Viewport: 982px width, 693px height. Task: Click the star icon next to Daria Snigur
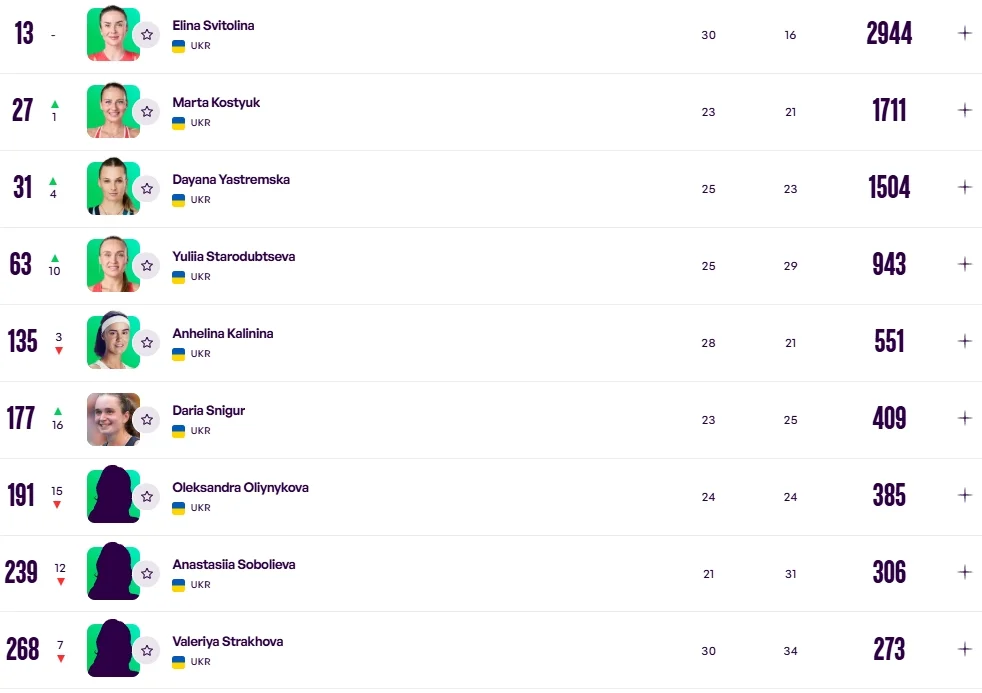tap(147, 420)
